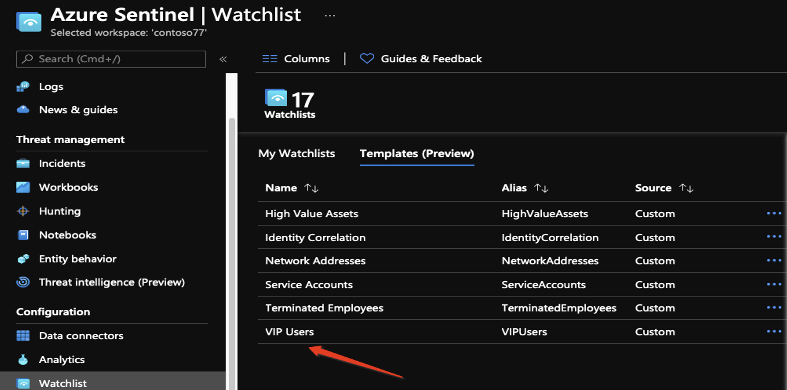
Task: Go to Hunting in the sidebar
Action: pos(59,211)
